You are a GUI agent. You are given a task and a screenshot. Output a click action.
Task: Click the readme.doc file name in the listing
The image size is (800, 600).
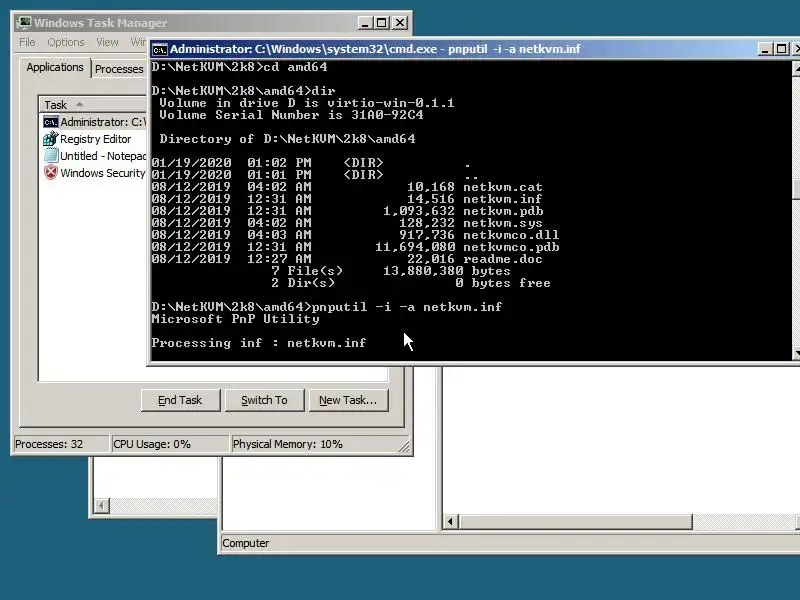click(x=503, y=259)
